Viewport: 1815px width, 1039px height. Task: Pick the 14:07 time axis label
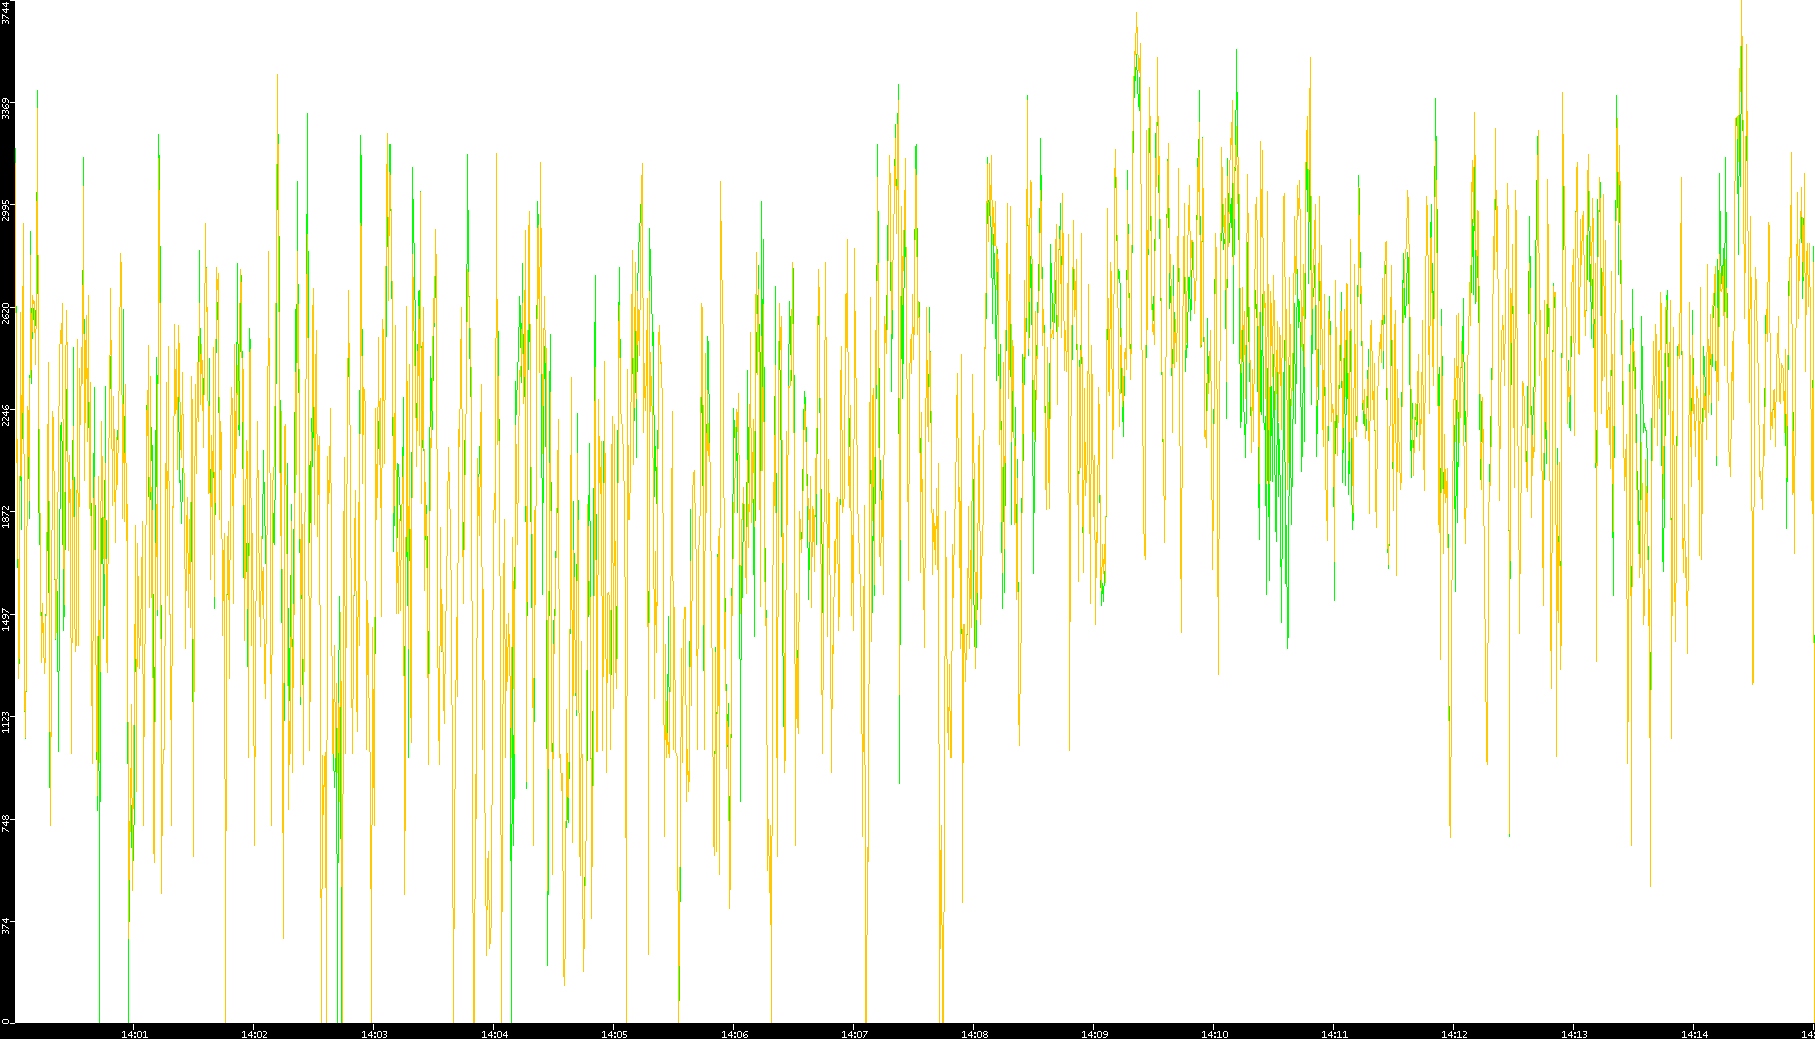pos(854,1034)
